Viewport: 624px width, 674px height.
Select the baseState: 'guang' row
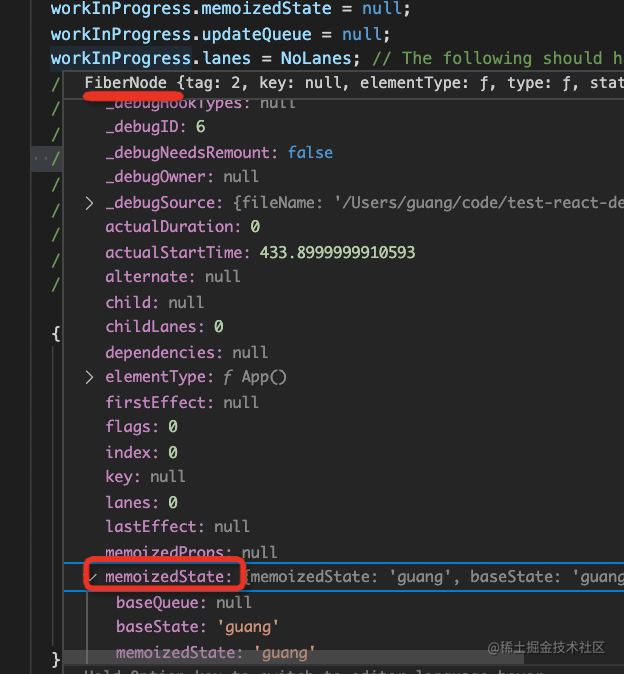point(344,627)
